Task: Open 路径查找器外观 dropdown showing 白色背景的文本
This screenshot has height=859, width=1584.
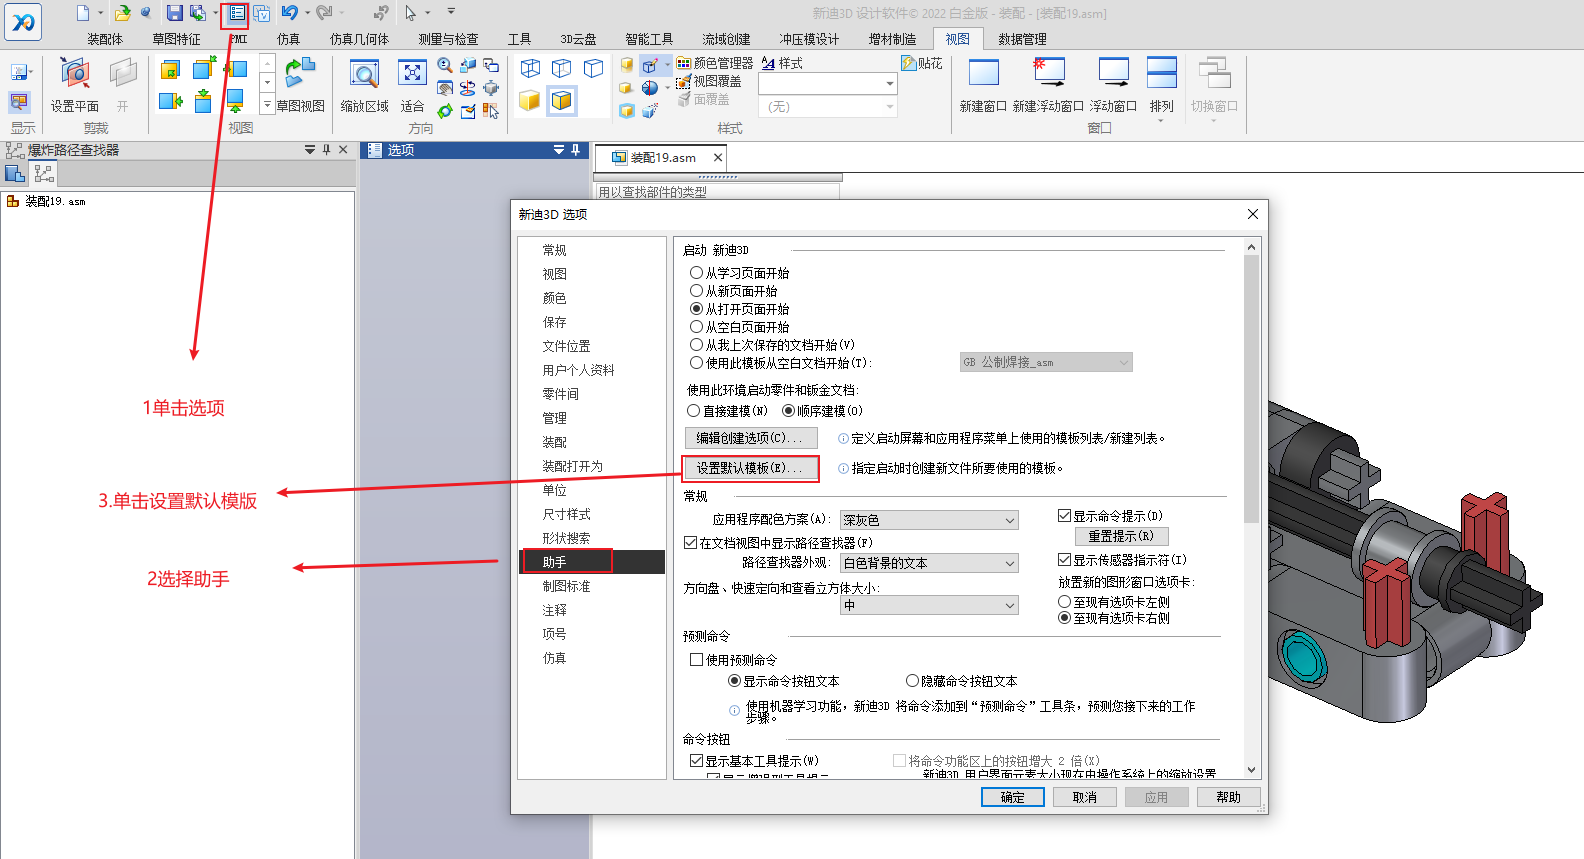Action: (x=929, y=563)
